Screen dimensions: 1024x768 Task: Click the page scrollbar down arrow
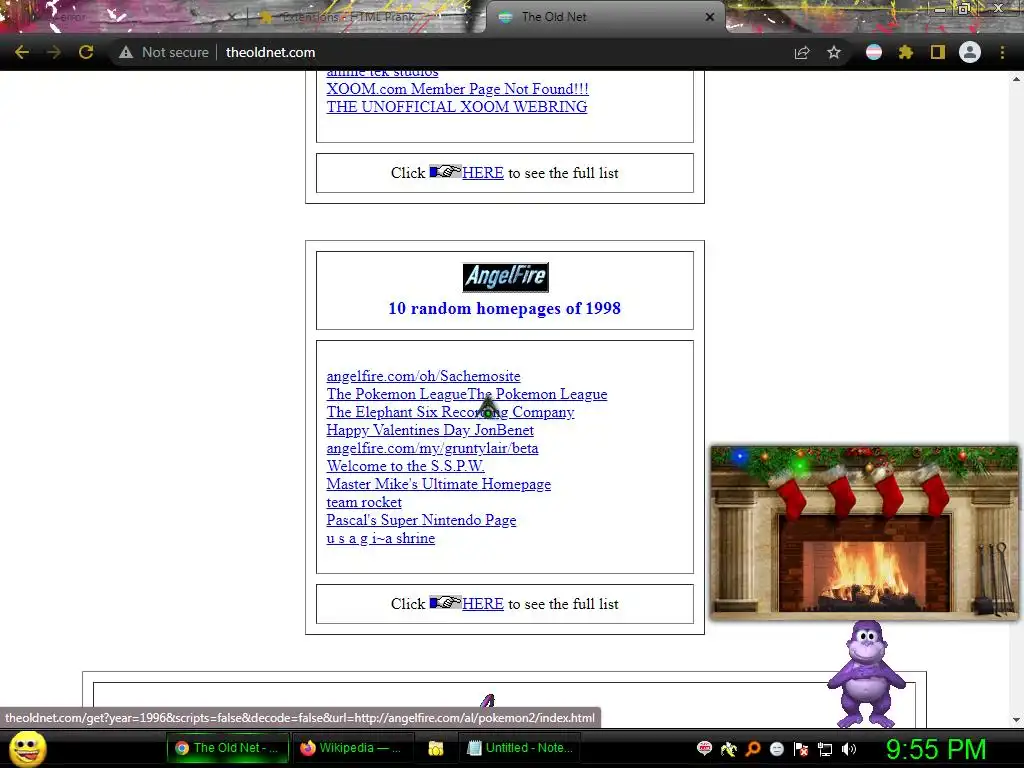click(x=1016, y=720)
